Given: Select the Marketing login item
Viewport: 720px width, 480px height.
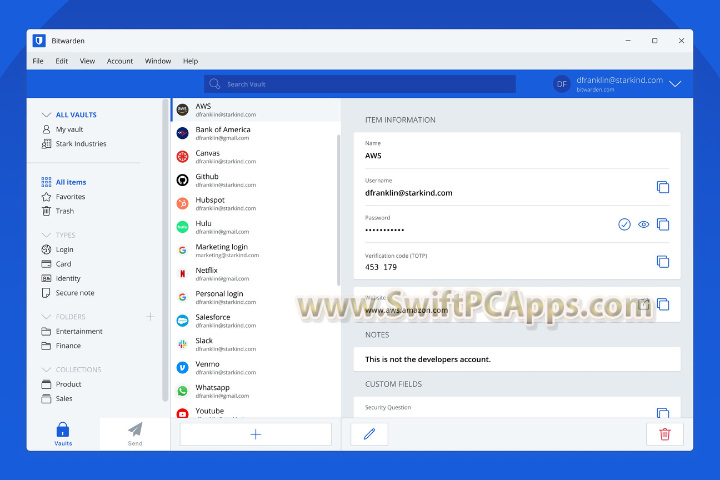Looking at the screenshot, I should [x=255, y=250].
